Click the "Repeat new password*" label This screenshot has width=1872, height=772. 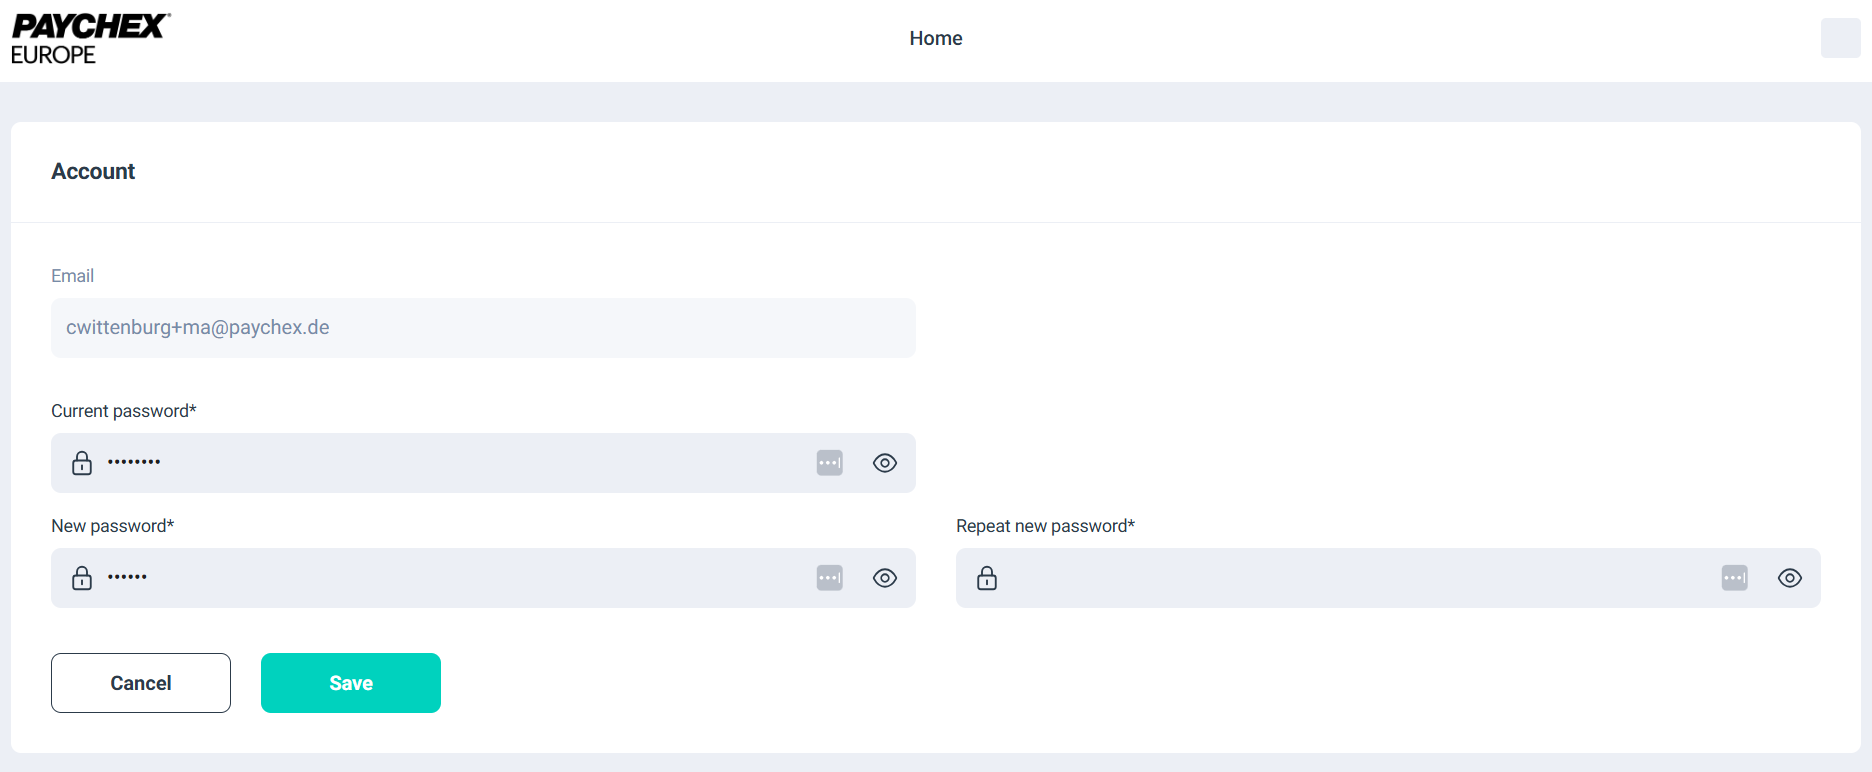1045,526
